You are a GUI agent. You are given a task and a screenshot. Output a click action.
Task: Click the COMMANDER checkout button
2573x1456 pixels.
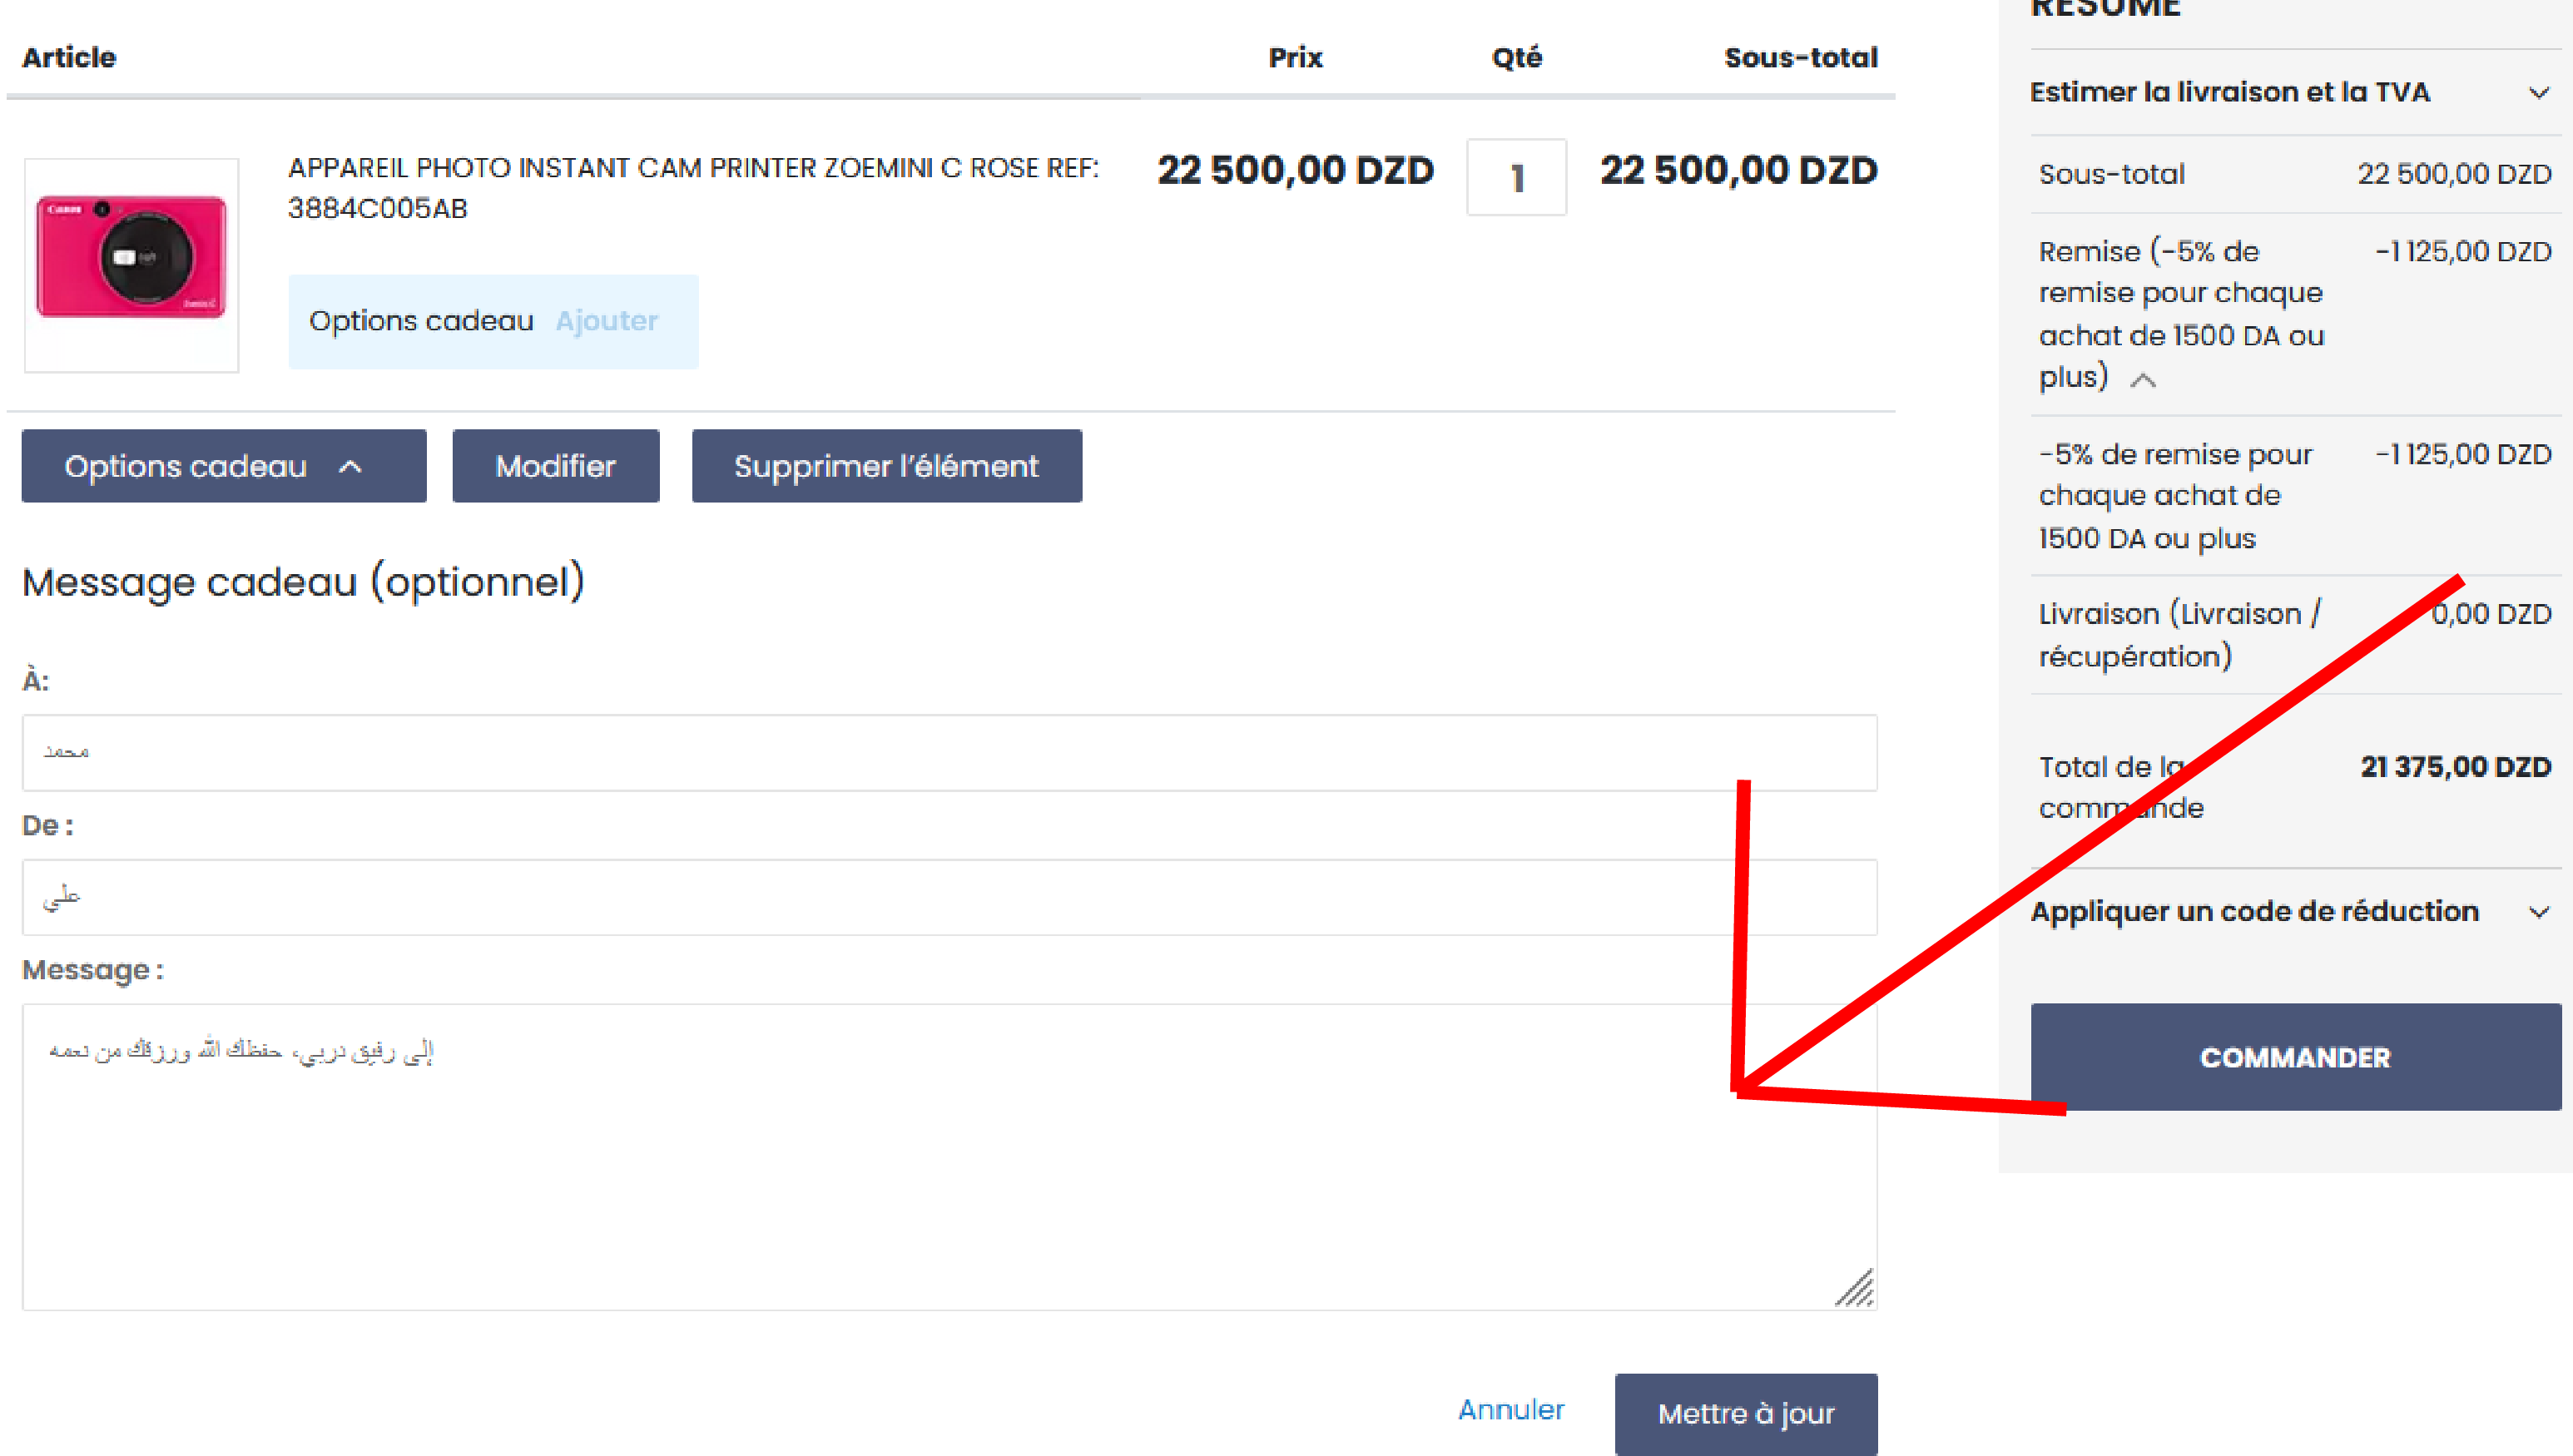[x=2294, y=1057]
